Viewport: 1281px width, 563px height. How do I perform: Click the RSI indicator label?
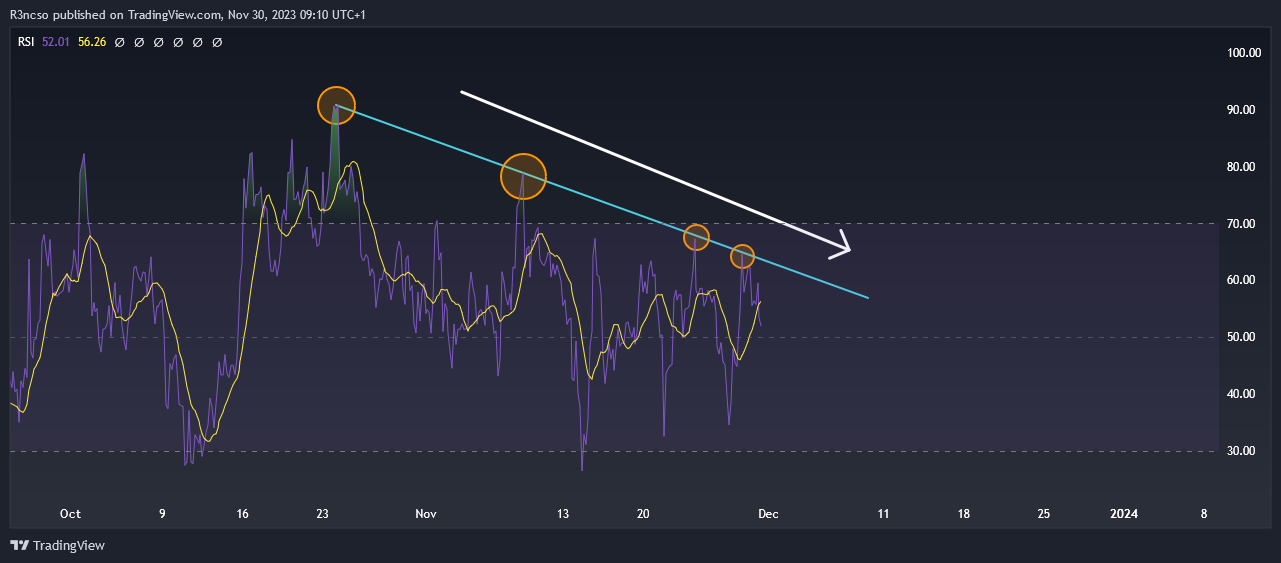[x=27, y=42]
